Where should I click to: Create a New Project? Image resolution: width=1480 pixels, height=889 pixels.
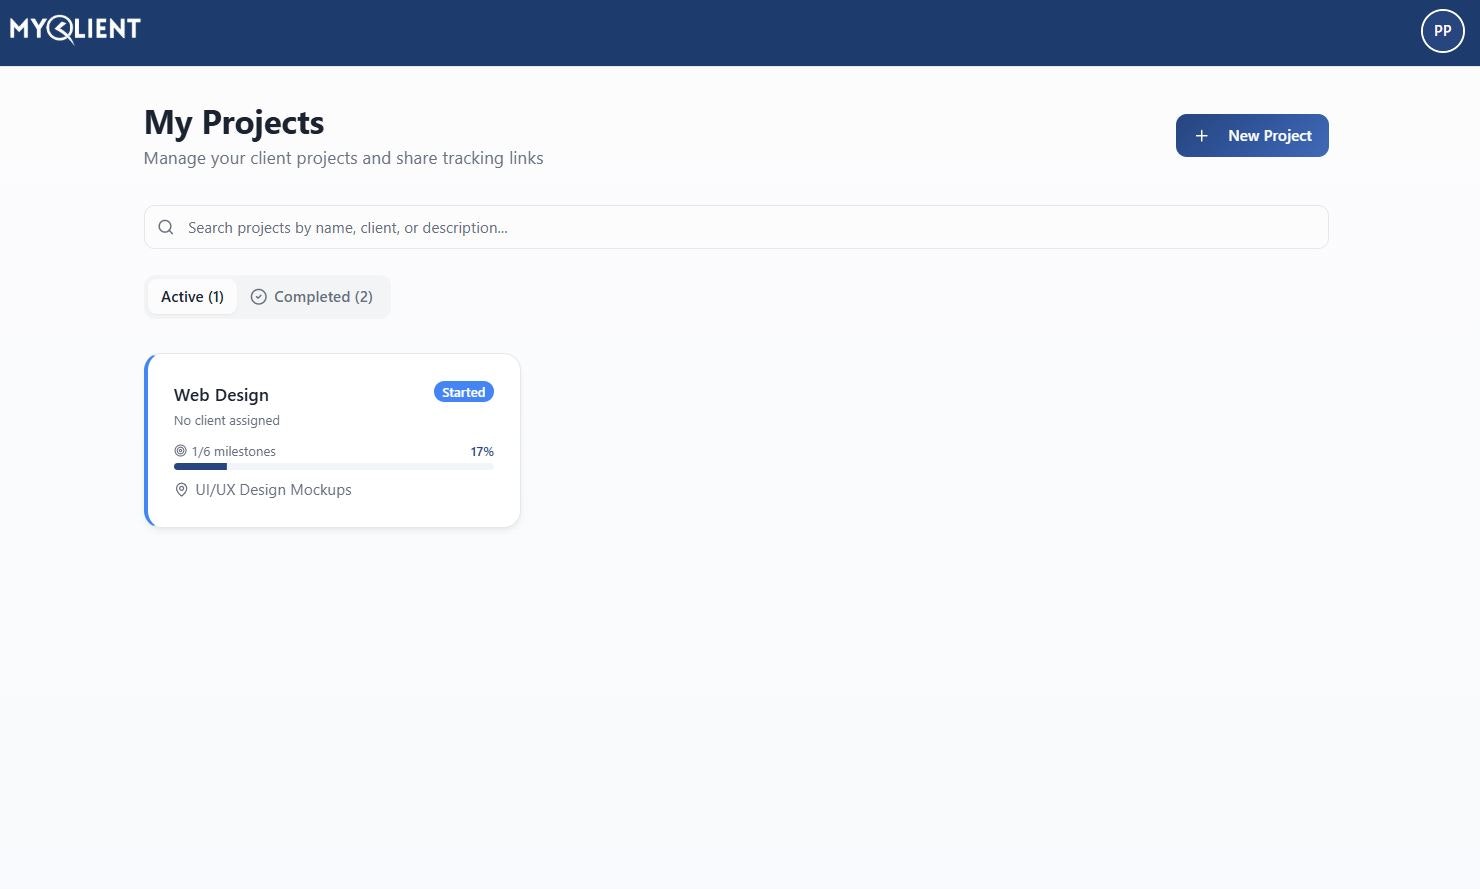[1252, 136]
